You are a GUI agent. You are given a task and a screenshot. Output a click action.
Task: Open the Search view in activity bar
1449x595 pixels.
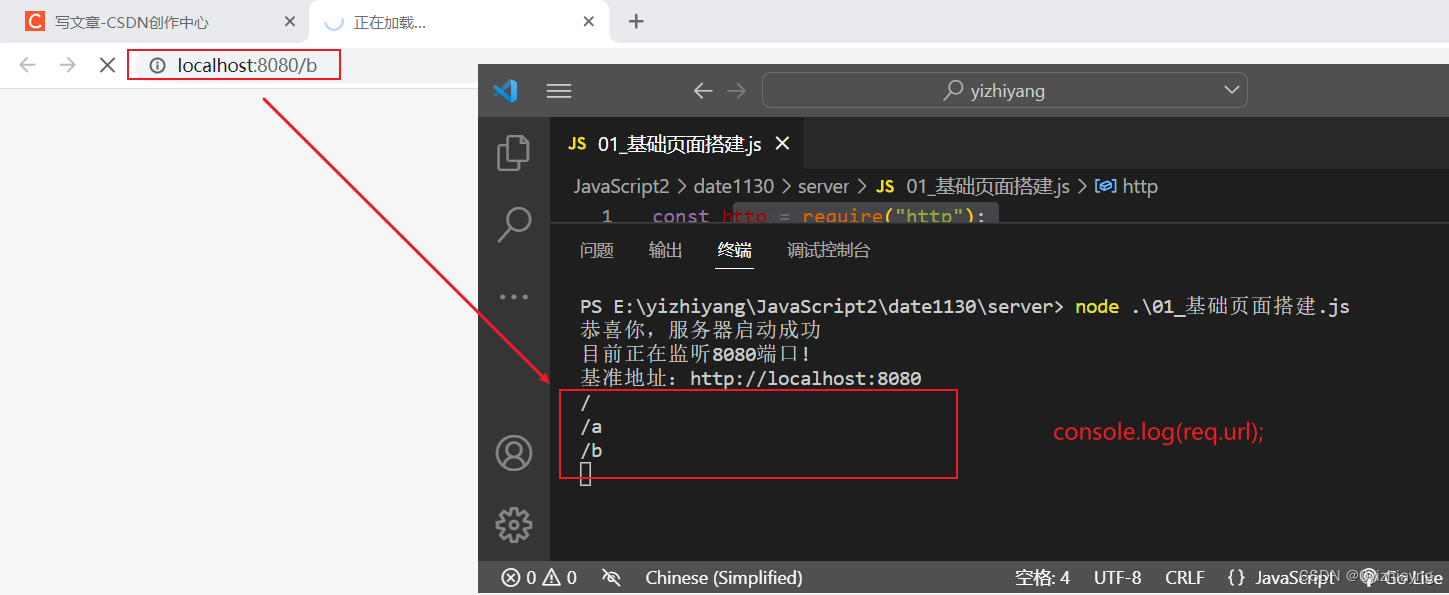(x=514, y=225)
